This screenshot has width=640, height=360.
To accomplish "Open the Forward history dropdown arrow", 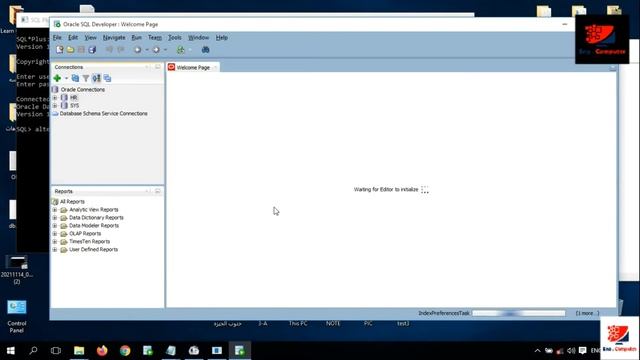I will pos(165,50).
